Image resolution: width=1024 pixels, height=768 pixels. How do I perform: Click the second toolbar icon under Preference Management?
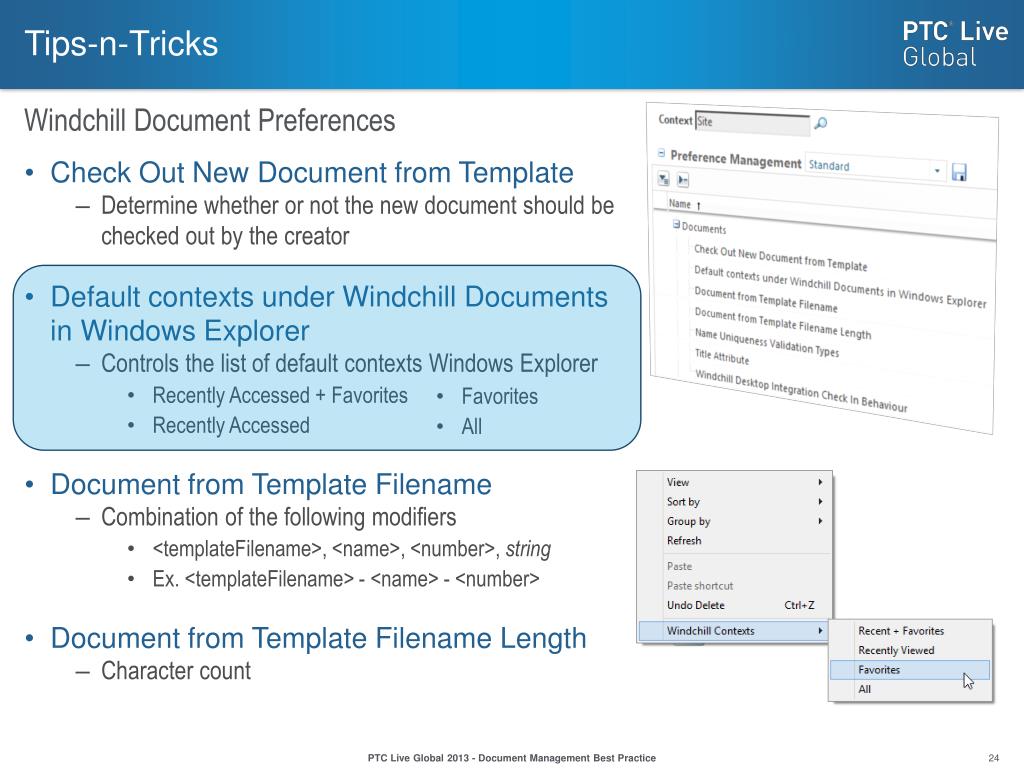point(682,180)
